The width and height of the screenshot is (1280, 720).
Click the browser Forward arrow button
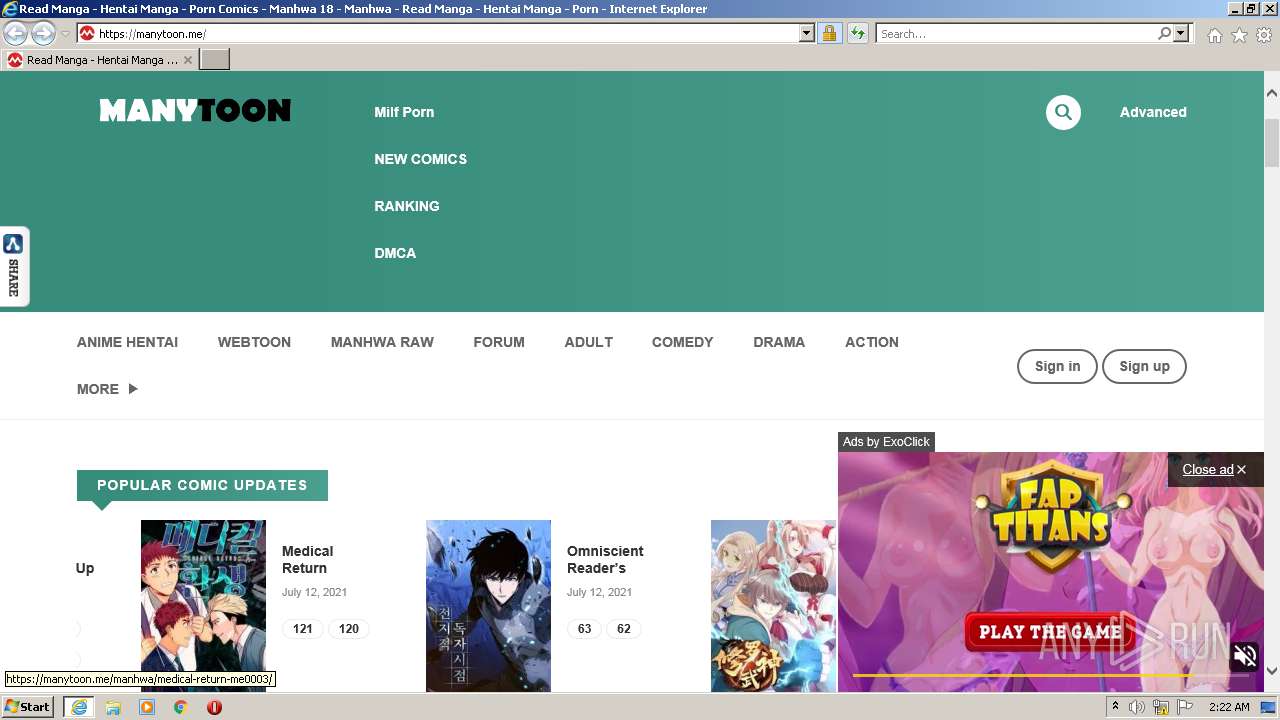(x=43, y=34)
